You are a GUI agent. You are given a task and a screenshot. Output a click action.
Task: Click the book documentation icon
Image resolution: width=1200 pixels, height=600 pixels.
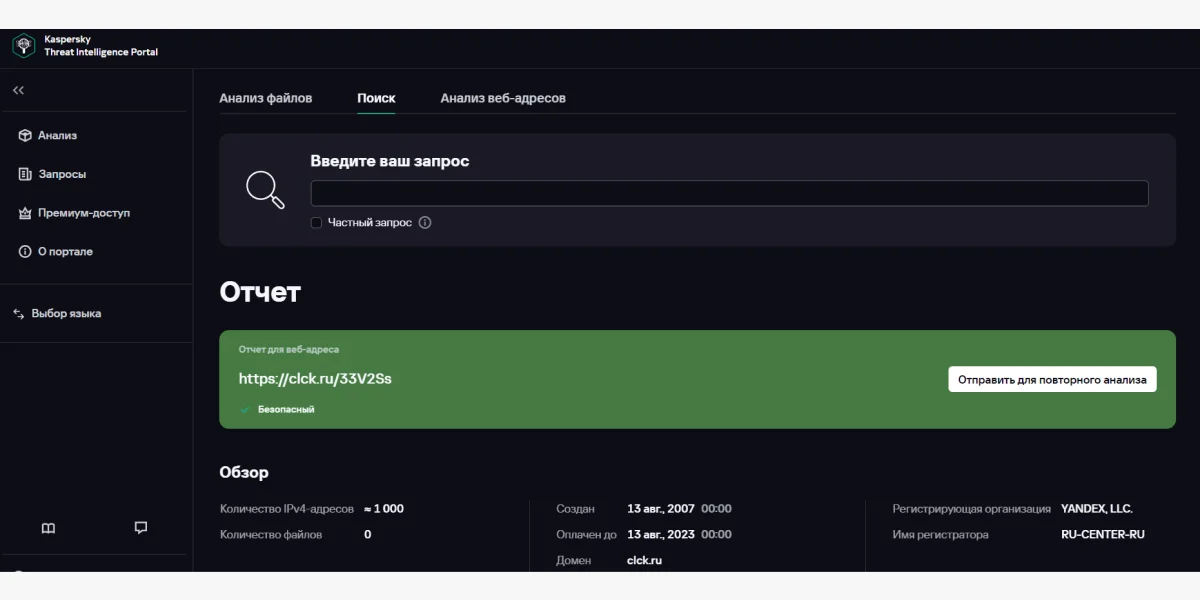(x=48, y=528)
